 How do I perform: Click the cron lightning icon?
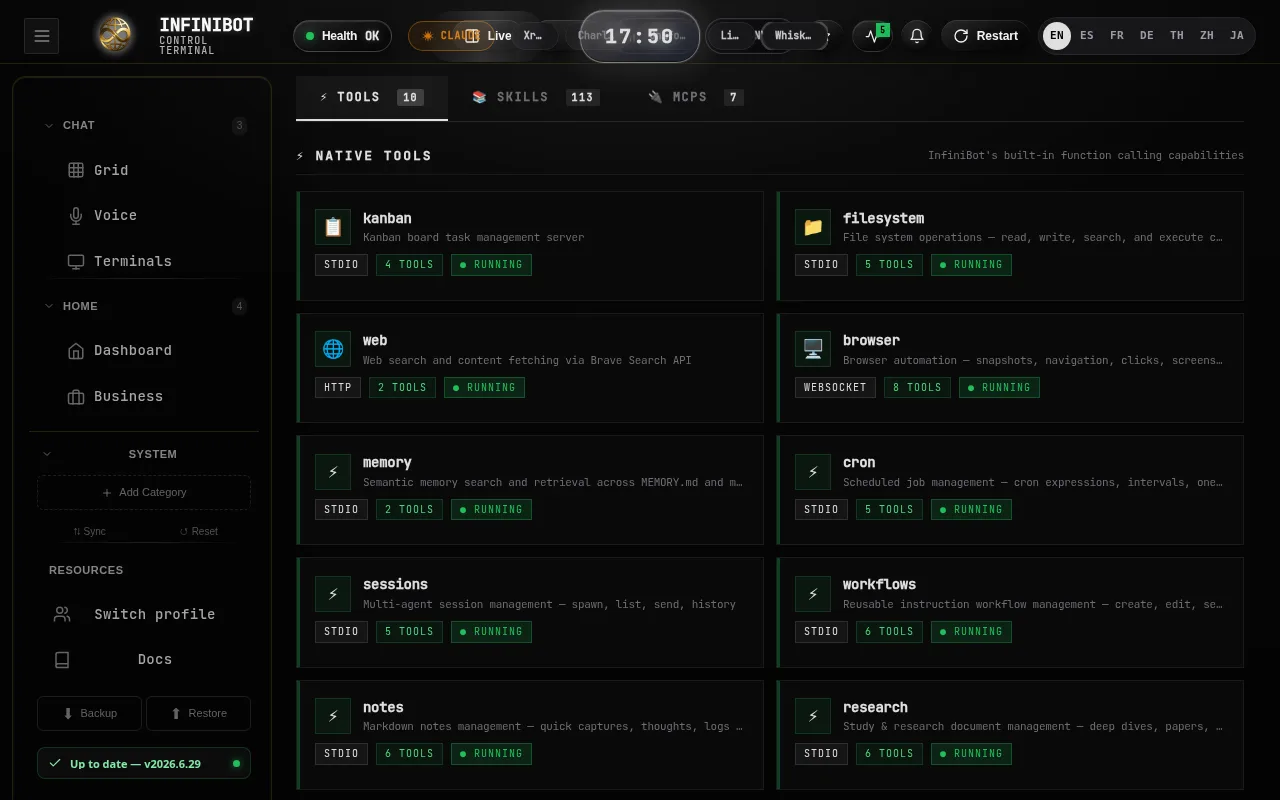coord(813,472)
